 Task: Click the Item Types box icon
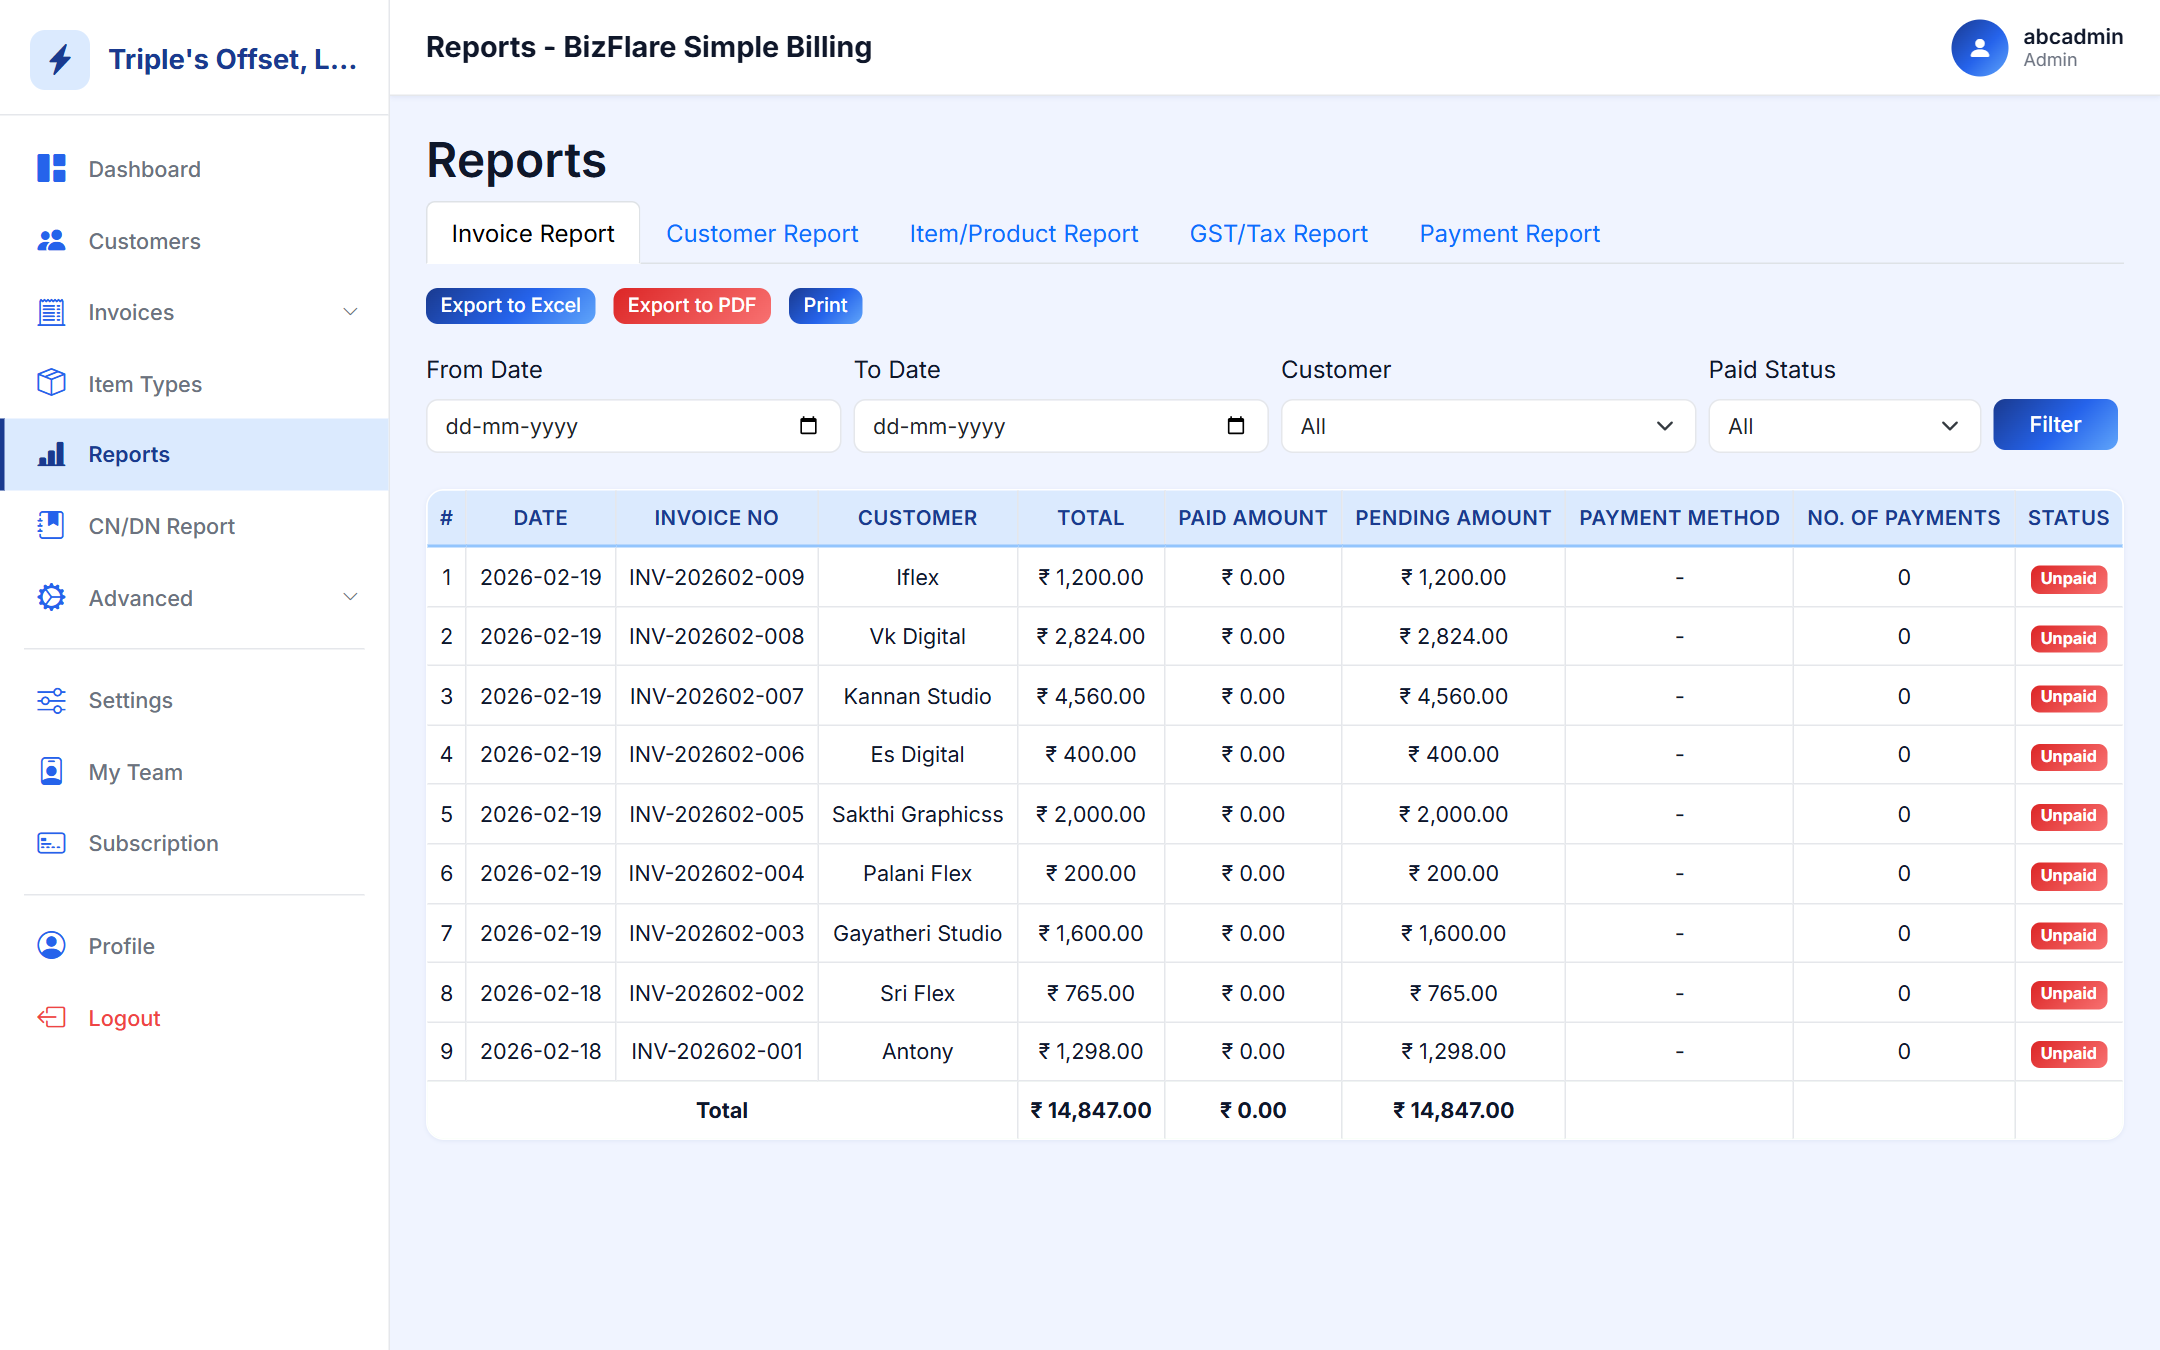coord(51,383)
